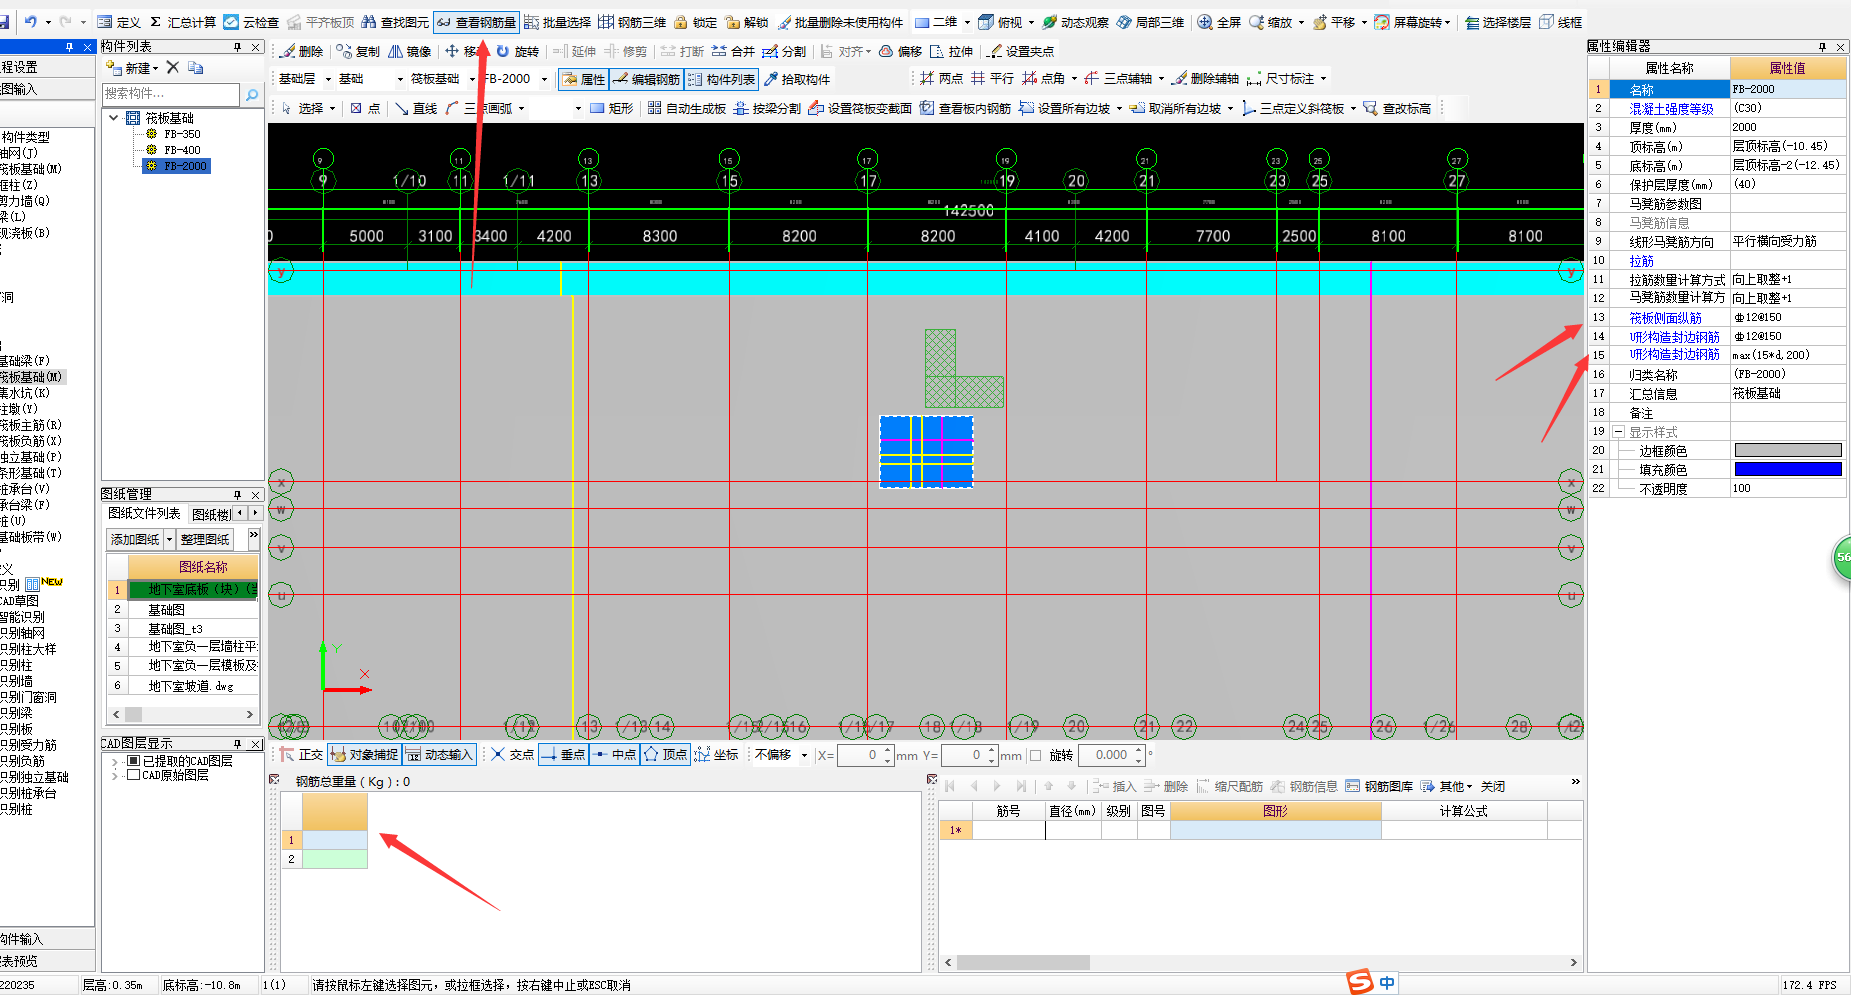Run 汇总计算 (summary calculation)
This screenshot has height=995, width=1851.
182,22
